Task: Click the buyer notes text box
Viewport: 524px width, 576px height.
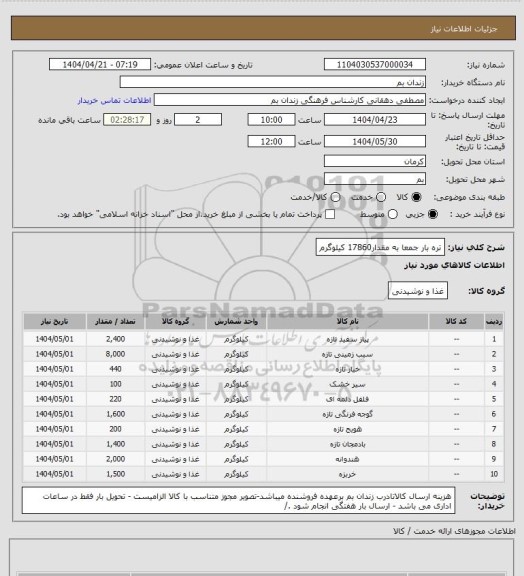Action: 238,501
